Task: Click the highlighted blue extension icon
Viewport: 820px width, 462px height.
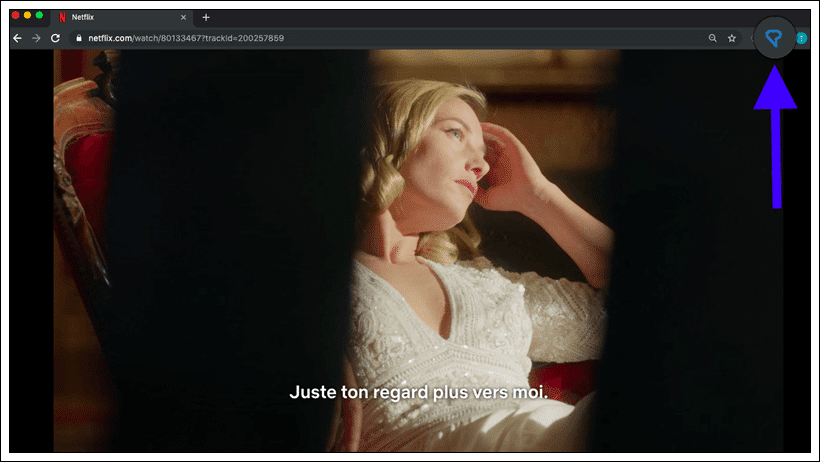Action: point(774,38)
